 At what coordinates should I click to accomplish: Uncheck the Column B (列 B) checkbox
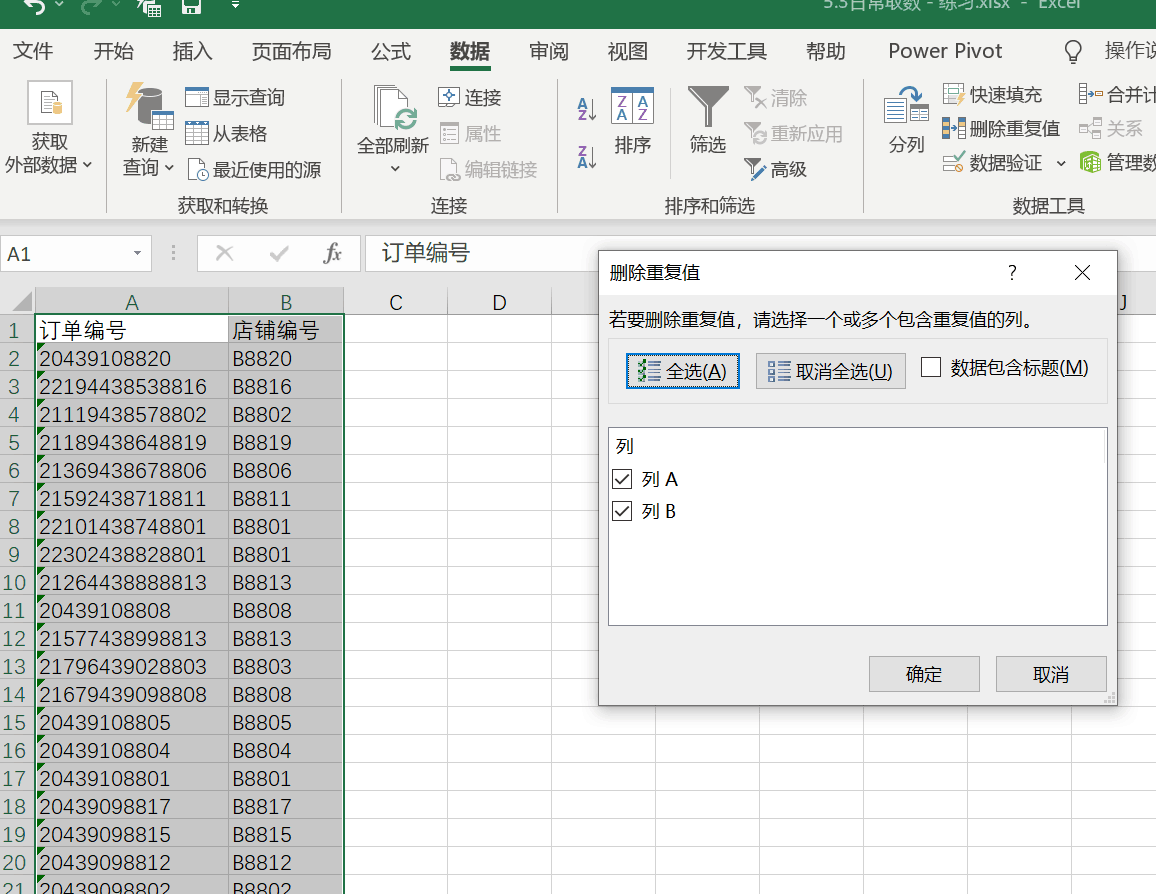pyautogui.click(x=622, y=511)
